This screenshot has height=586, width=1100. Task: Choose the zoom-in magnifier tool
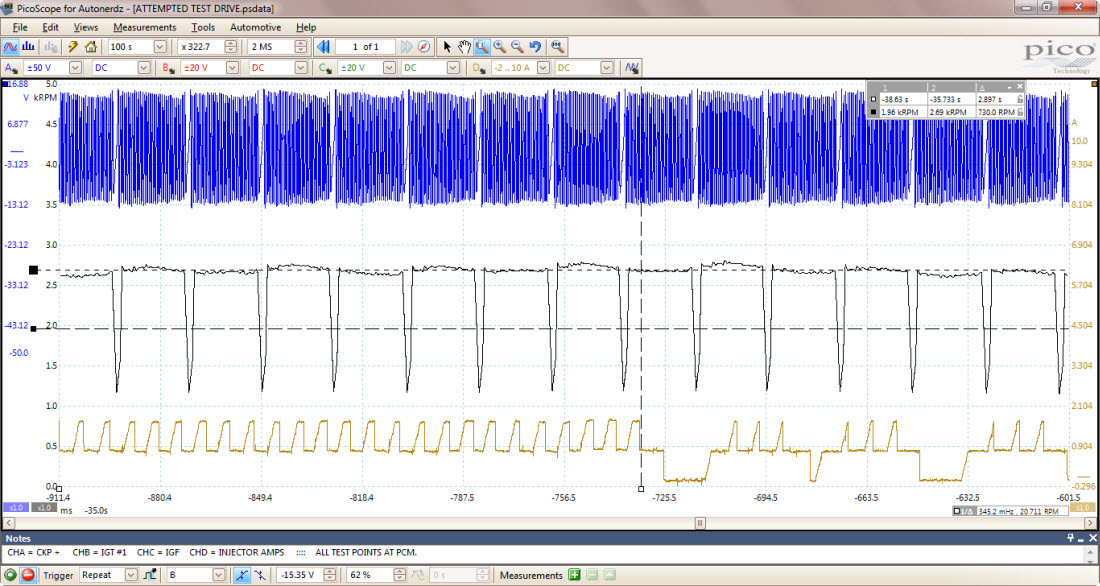(499, 47)
